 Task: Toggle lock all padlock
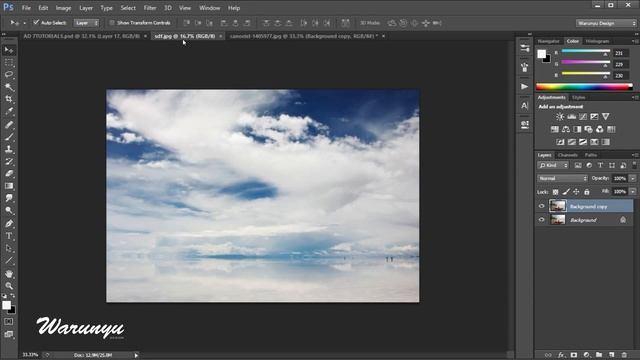coord(587,191)
